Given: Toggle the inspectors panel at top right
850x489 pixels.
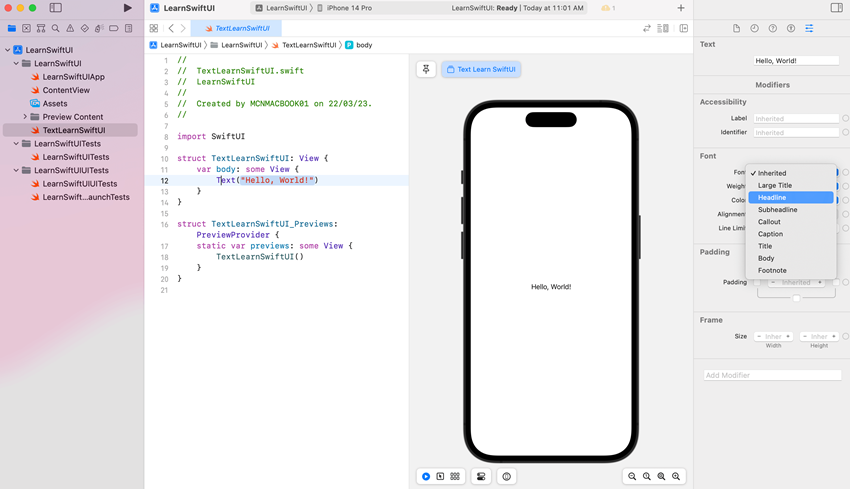Looking at the screenshot, I should [836, 8].
